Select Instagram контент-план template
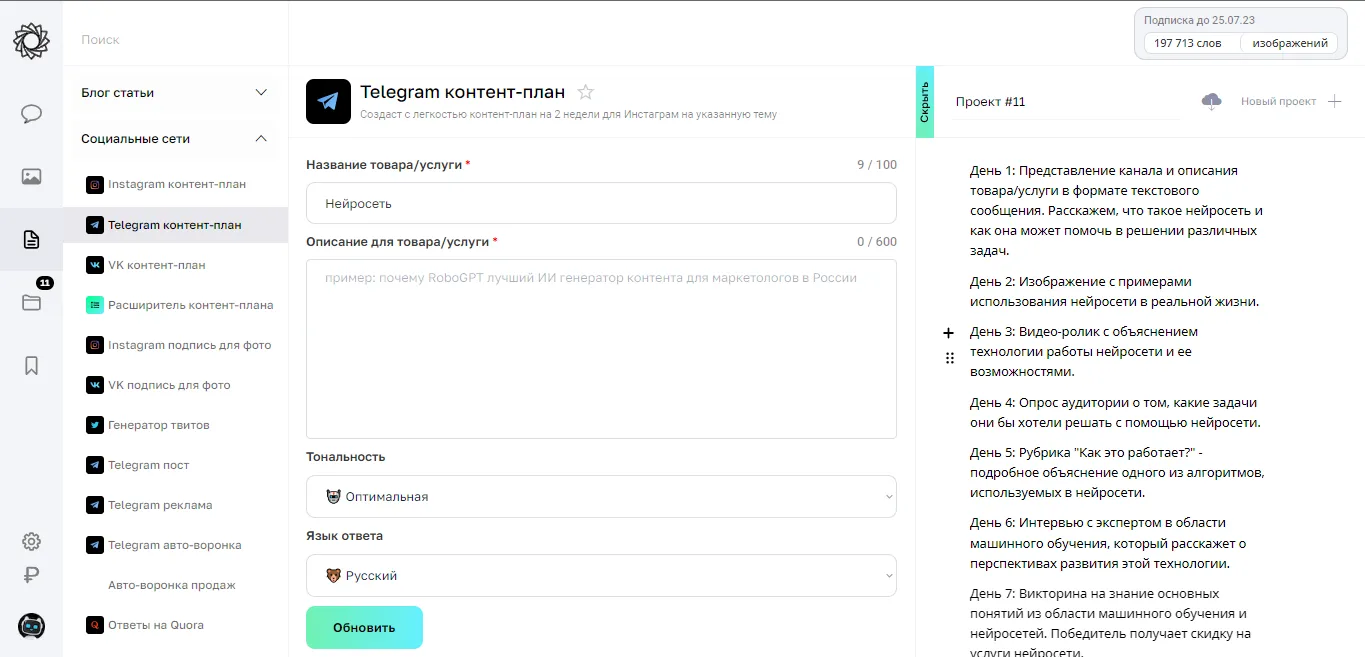This screenshot has height=657, width=1365. click(x=175, y=185)
